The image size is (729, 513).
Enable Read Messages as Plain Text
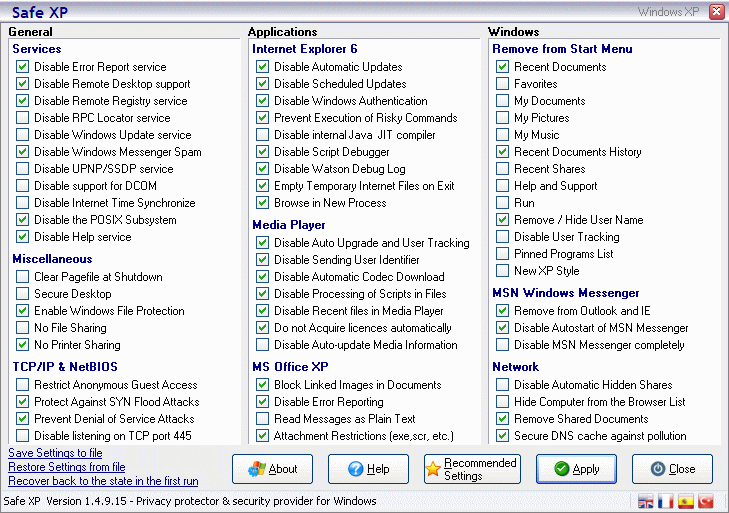(x=262, y=419)
